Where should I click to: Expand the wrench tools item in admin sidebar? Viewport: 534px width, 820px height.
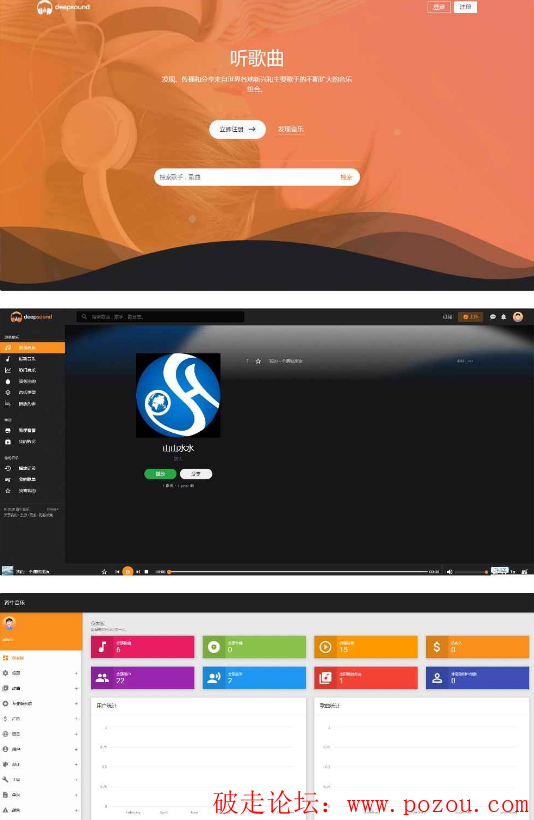point(40,779)
